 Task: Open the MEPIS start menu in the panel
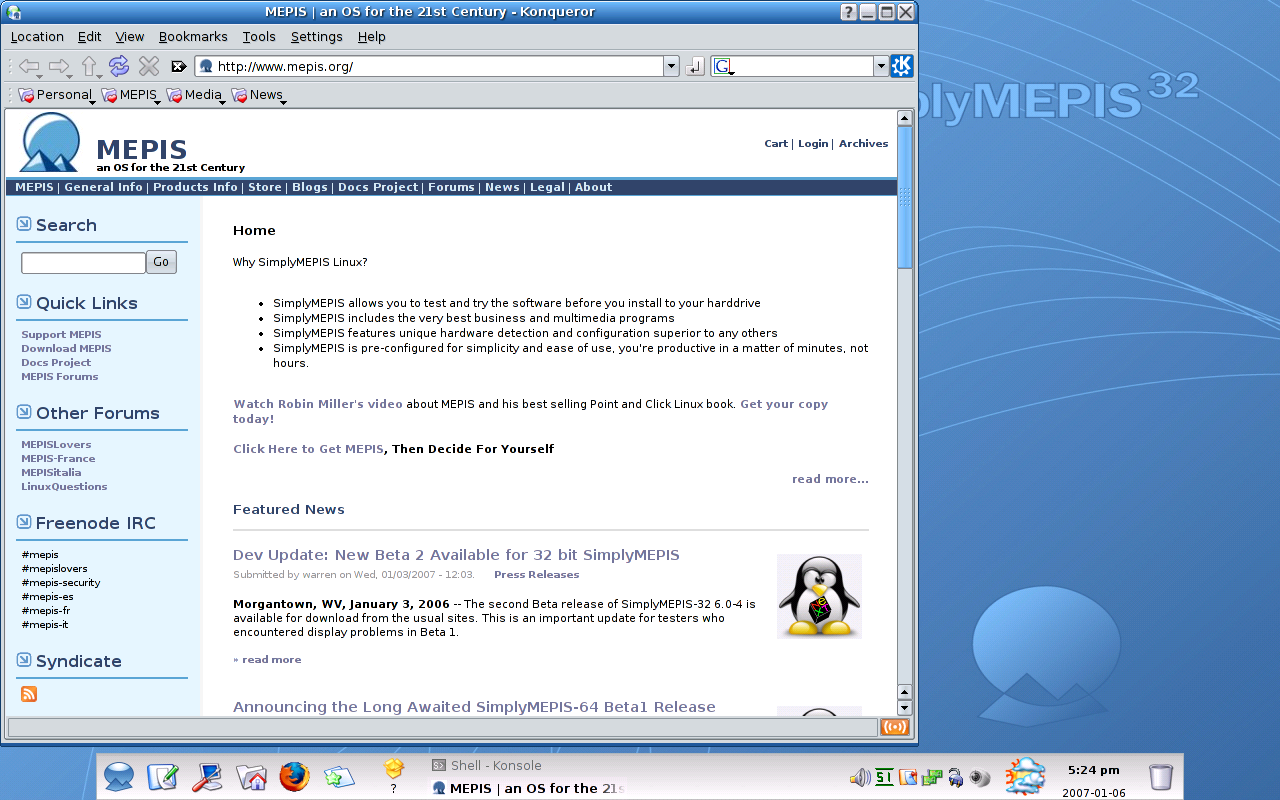point(119,777)
